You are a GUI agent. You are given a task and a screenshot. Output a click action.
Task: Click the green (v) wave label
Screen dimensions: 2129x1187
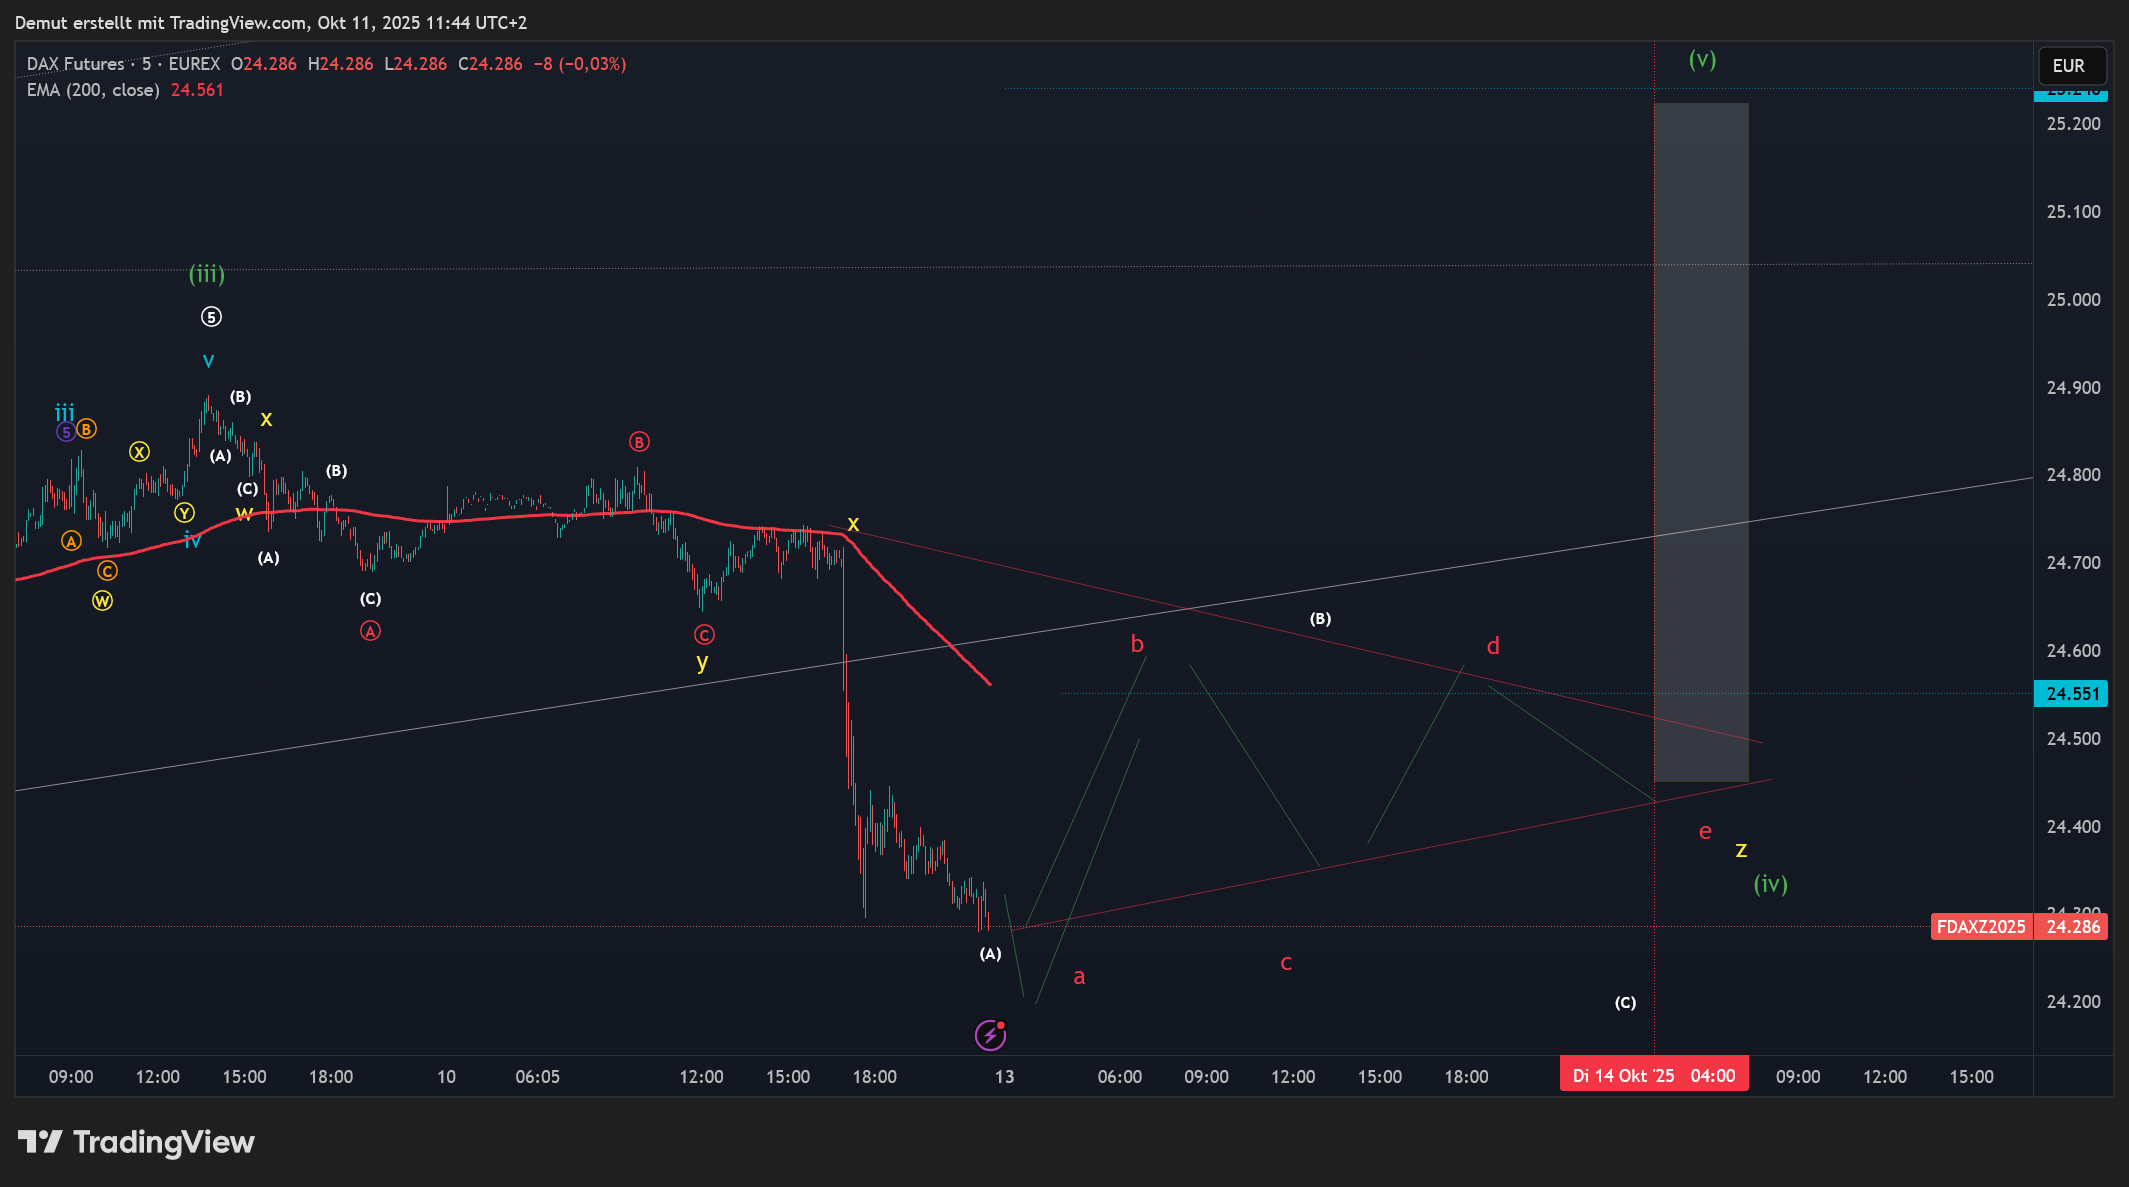click(x=1702, y=59)
